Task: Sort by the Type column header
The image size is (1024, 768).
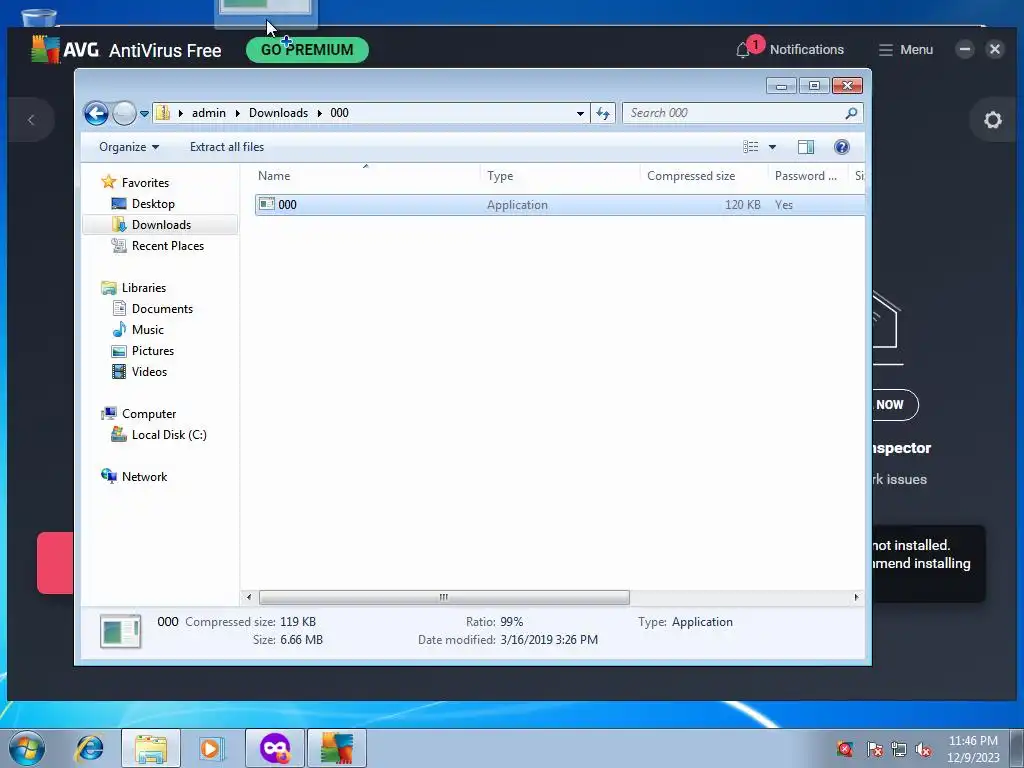Action: point(500,176)
